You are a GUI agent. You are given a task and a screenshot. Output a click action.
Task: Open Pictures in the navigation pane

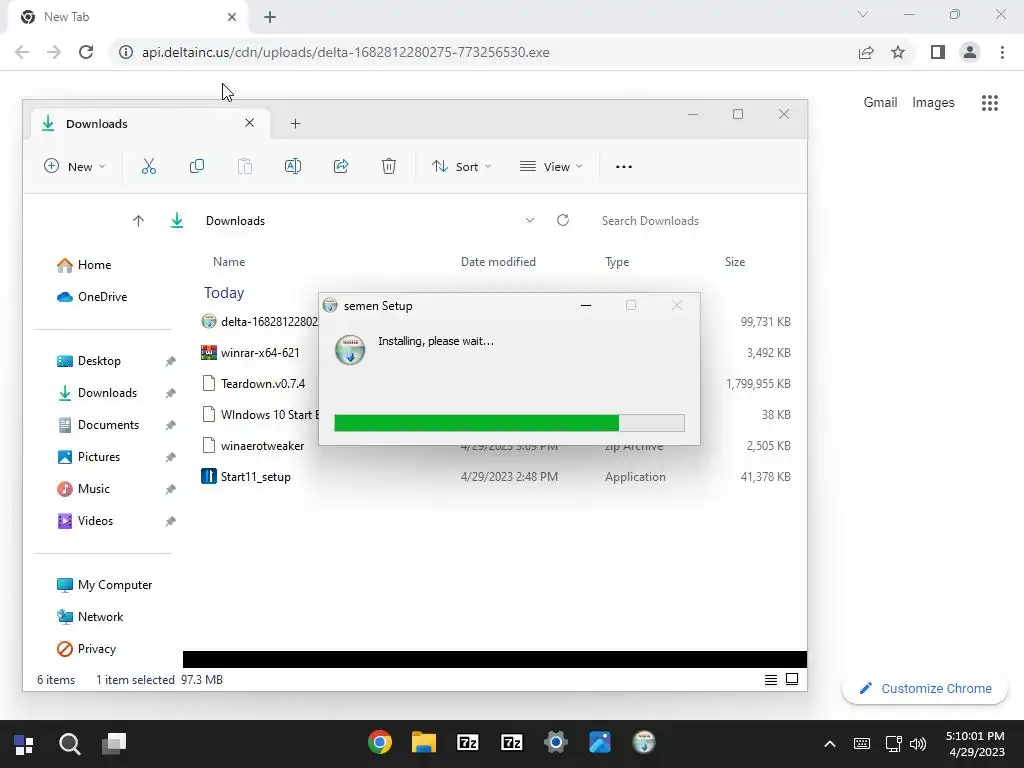[x=89, y=456]
